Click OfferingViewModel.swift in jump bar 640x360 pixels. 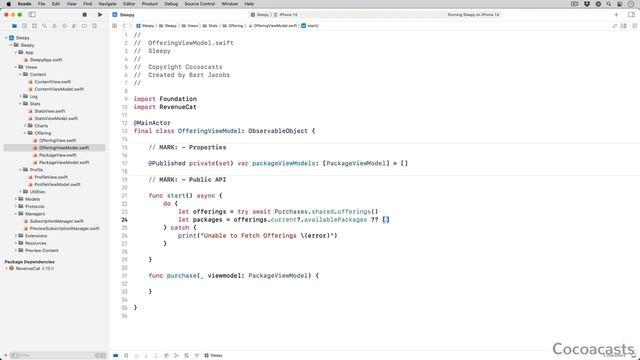(x=273, y=26)
